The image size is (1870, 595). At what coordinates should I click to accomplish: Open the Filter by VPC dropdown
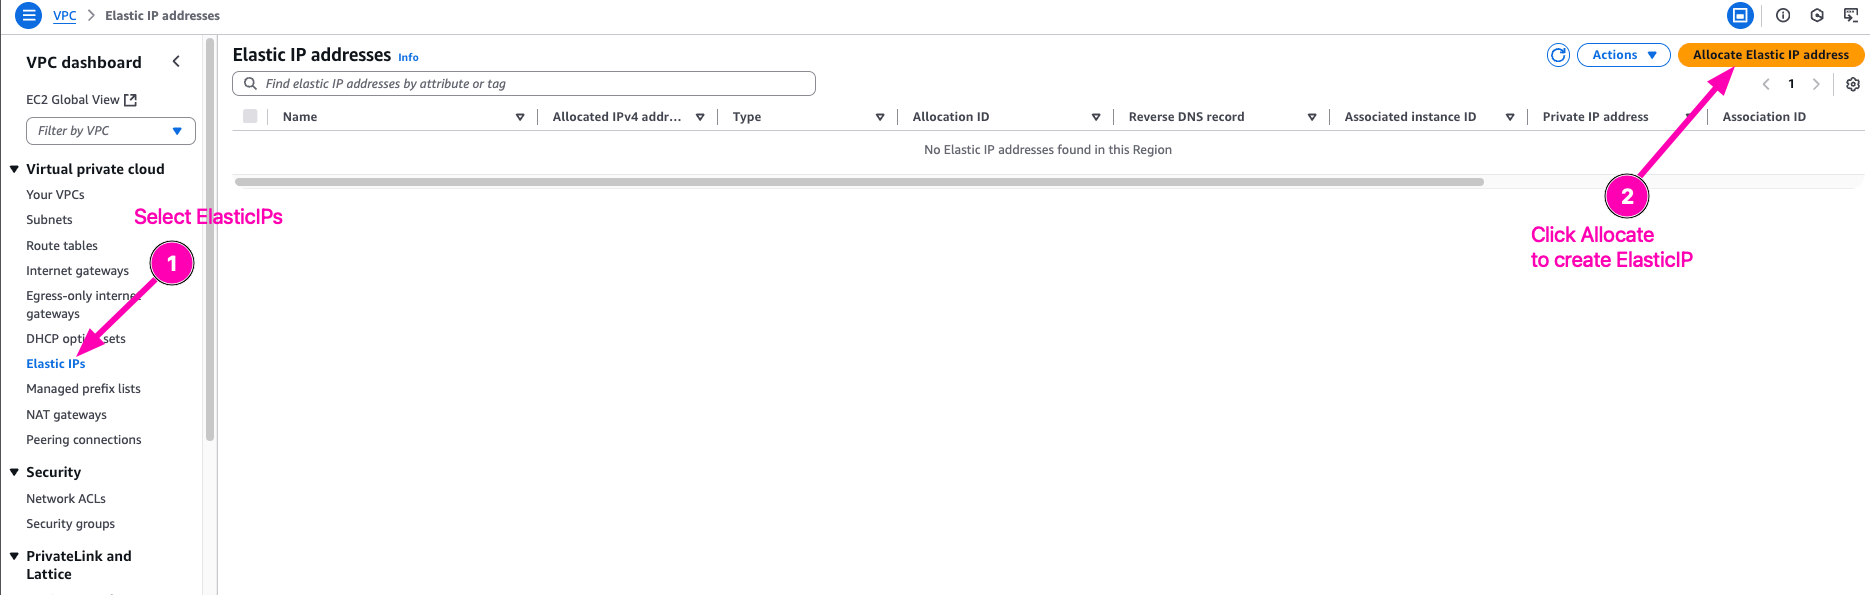[110, 131]
